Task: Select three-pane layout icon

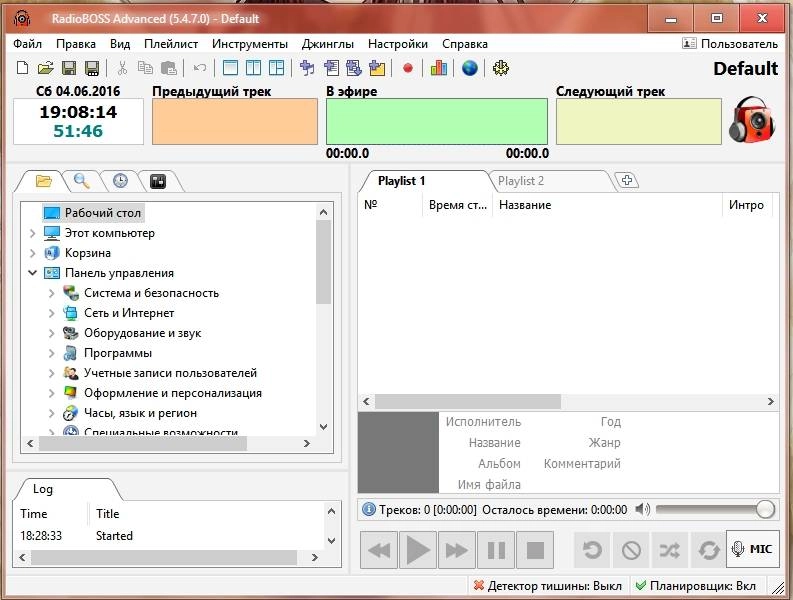Action: pyautogui.click(x=277, y=68)
